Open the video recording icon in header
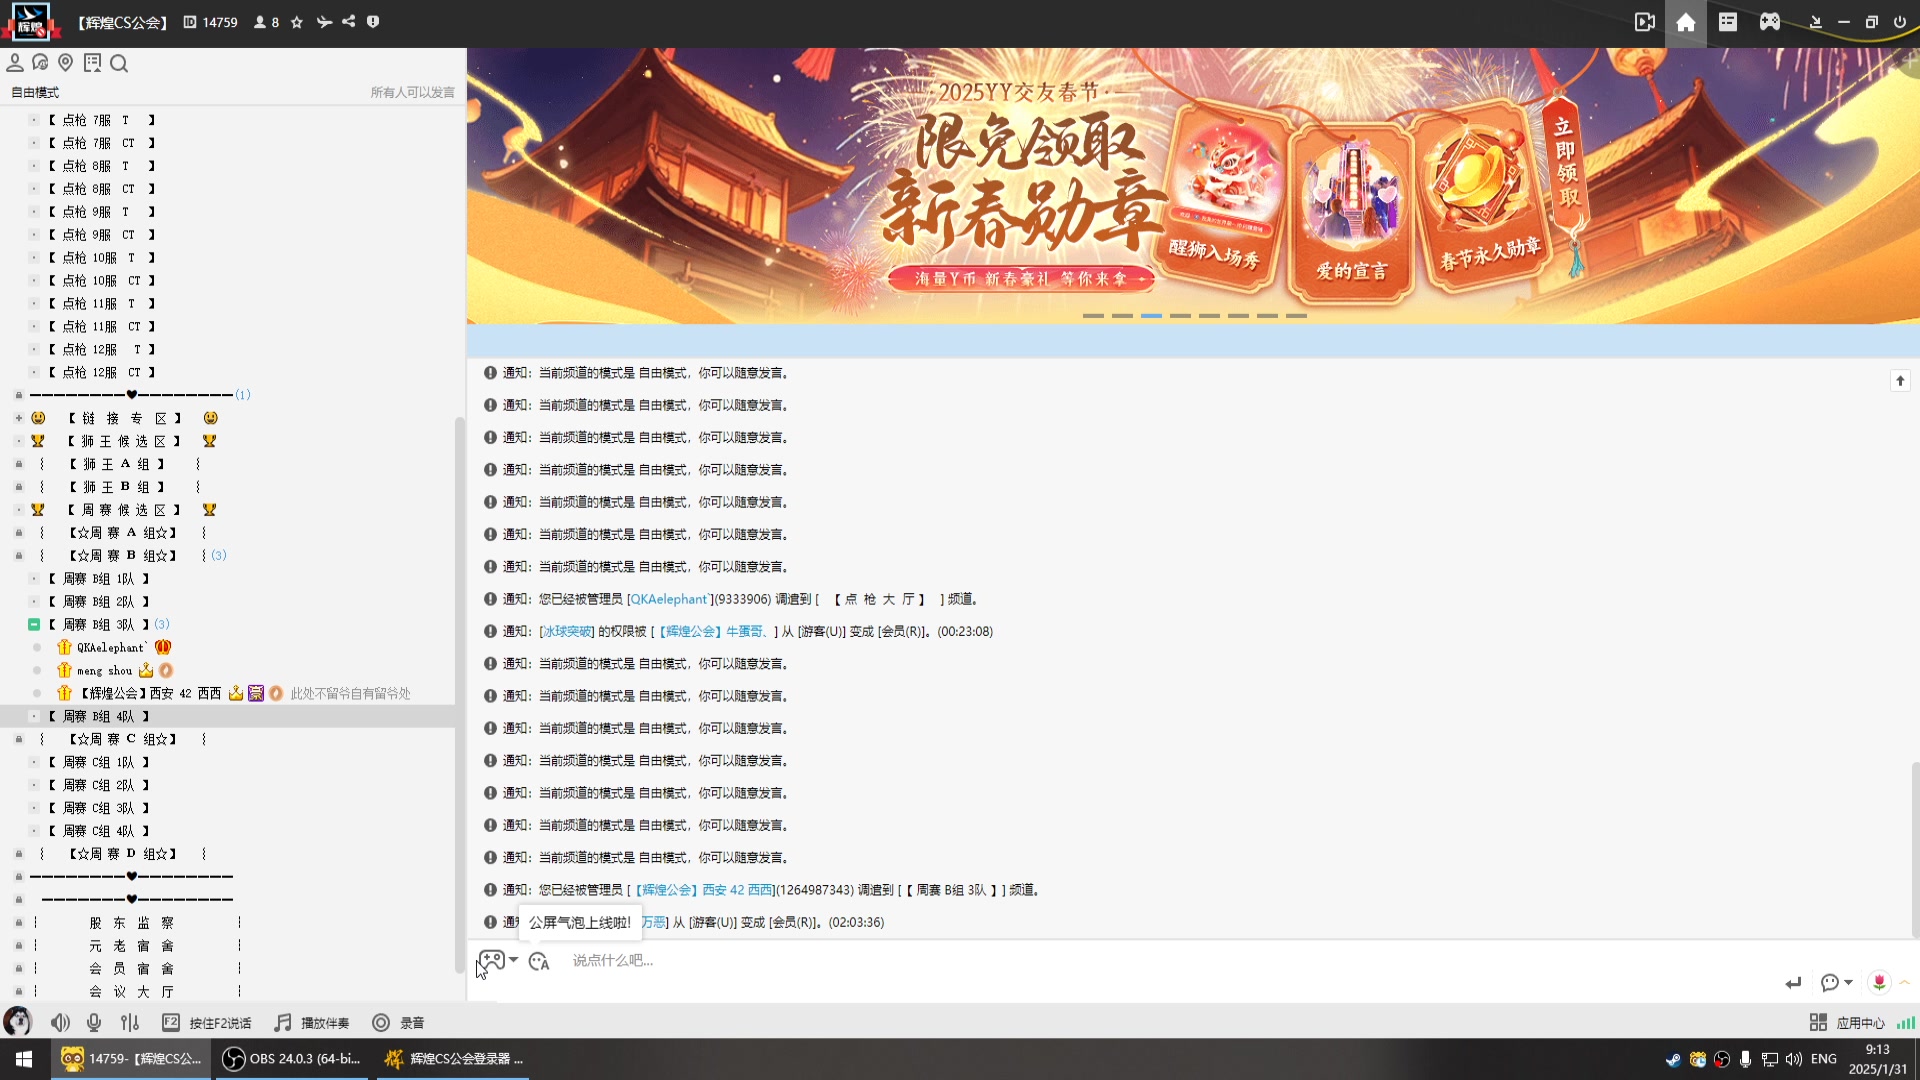This screenshot has height=1080, width=1920. point(1645,22)
